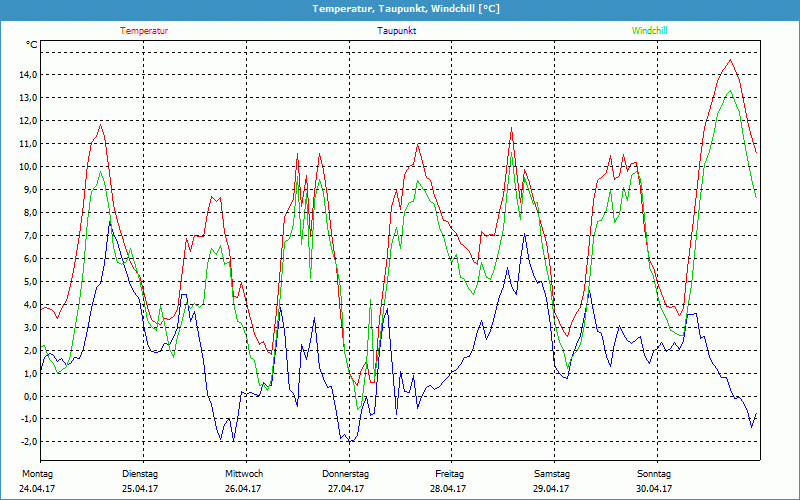800x500 pixels.
Task: Click the 2,0 y-axis value
Action: pos(31,351)
